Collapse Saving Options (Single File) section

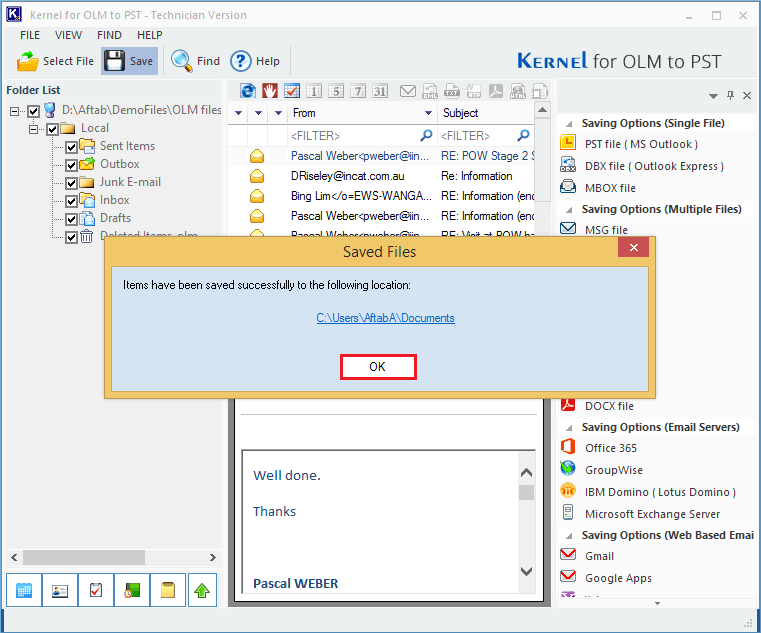click(x=570, y=124)
